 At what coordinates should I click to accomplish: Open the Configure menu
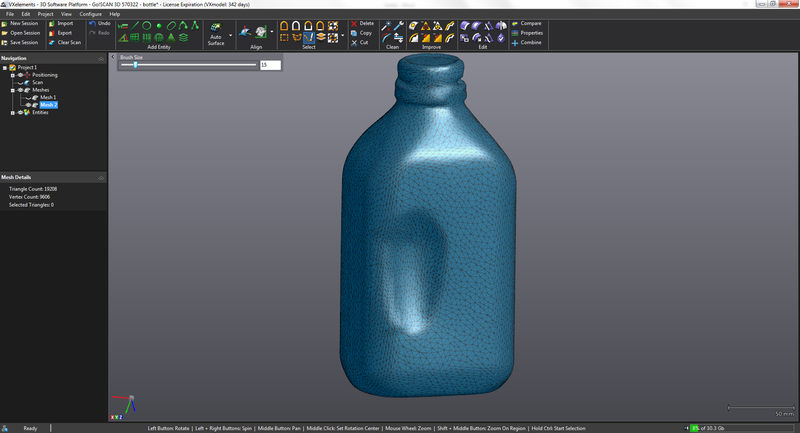pos(90,14)
